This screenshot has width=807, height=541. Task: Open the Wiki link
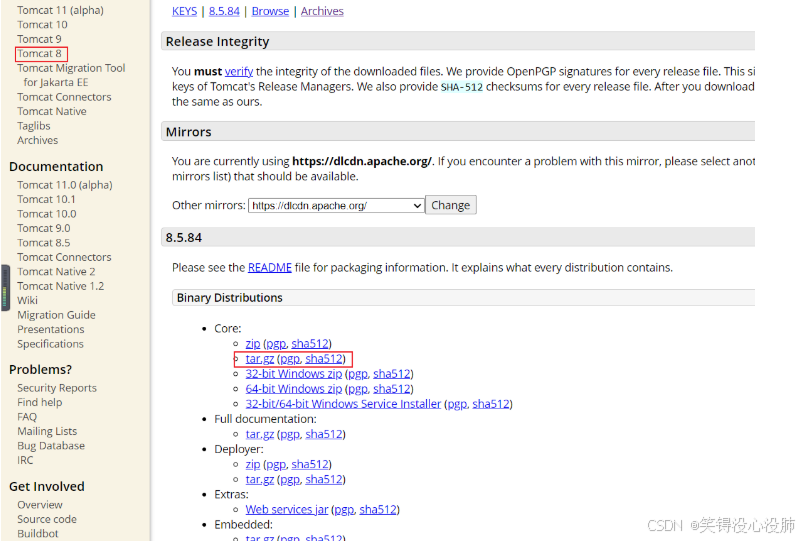[x=27, y=300]
